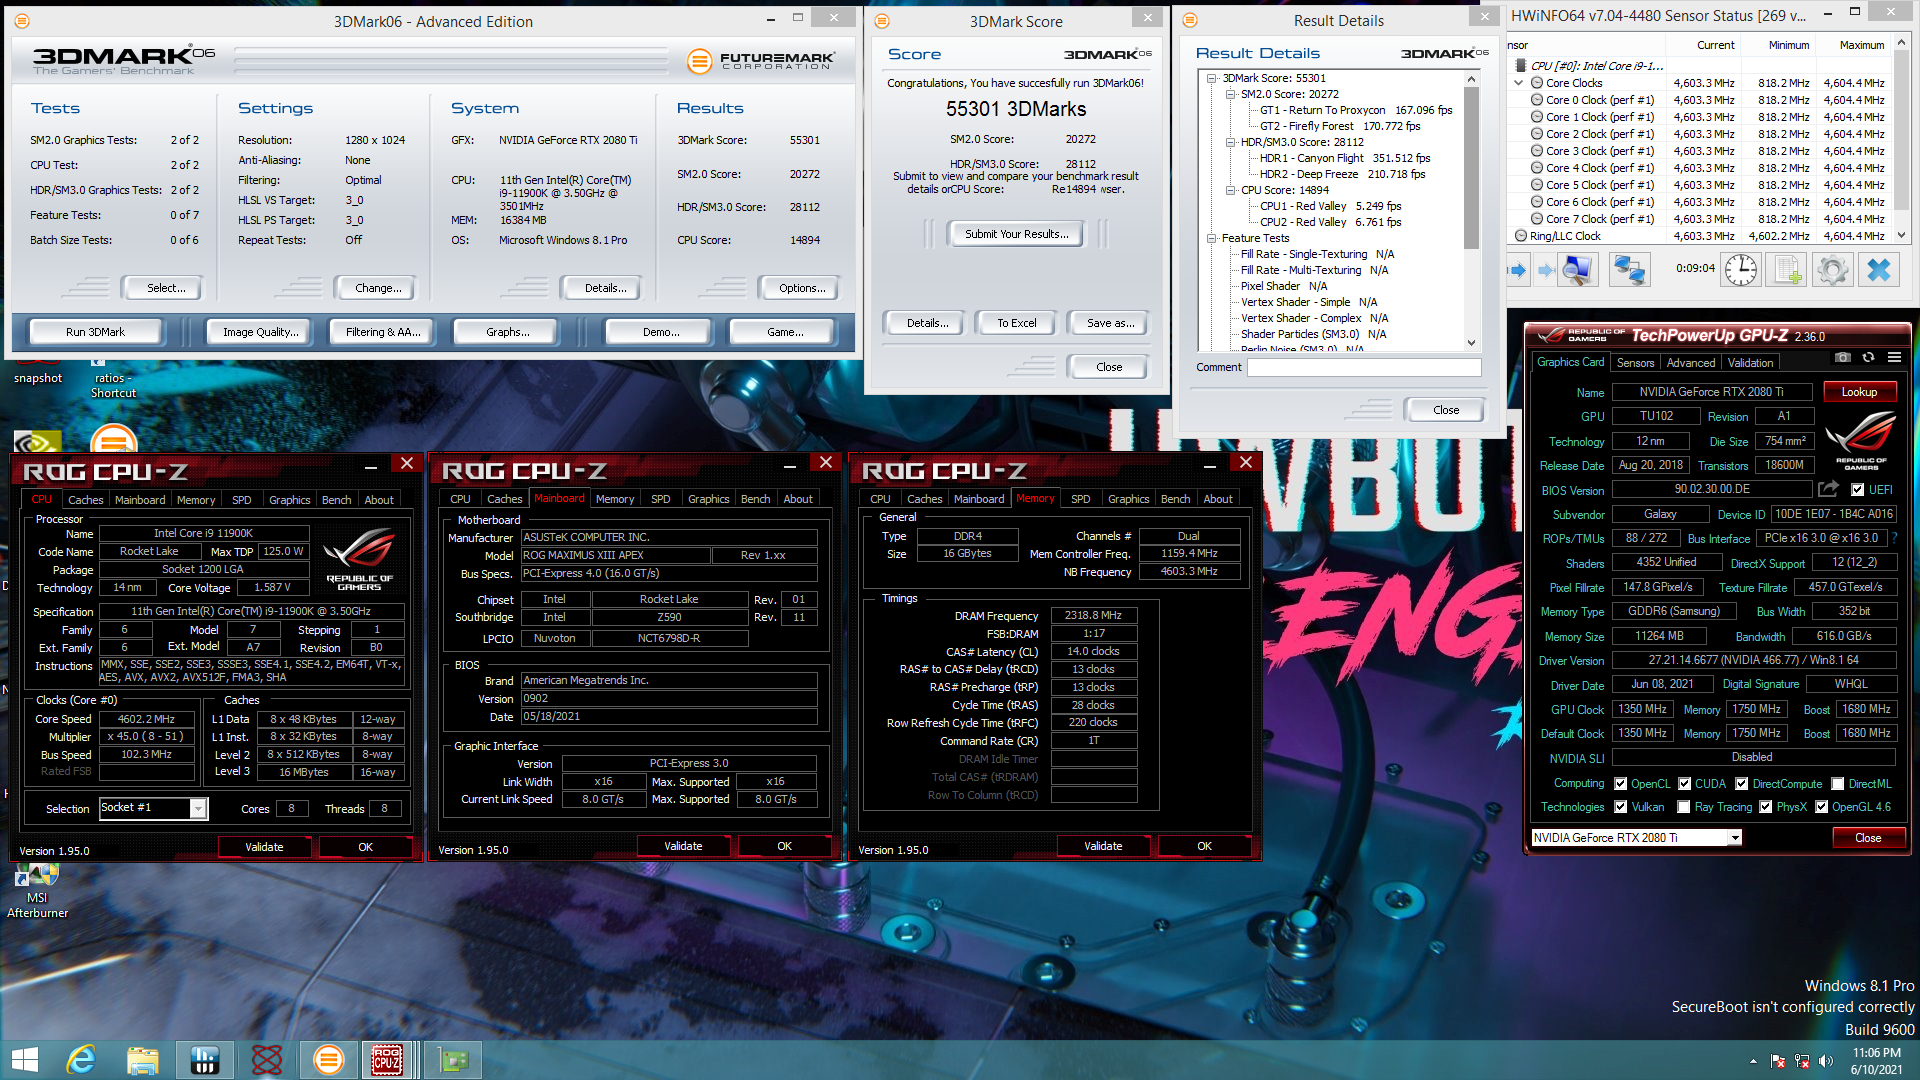The width and height of the screenshot is (1920, 1080).
Task: Show hidden tray icons arrow
Action: pos(1753,1061)
